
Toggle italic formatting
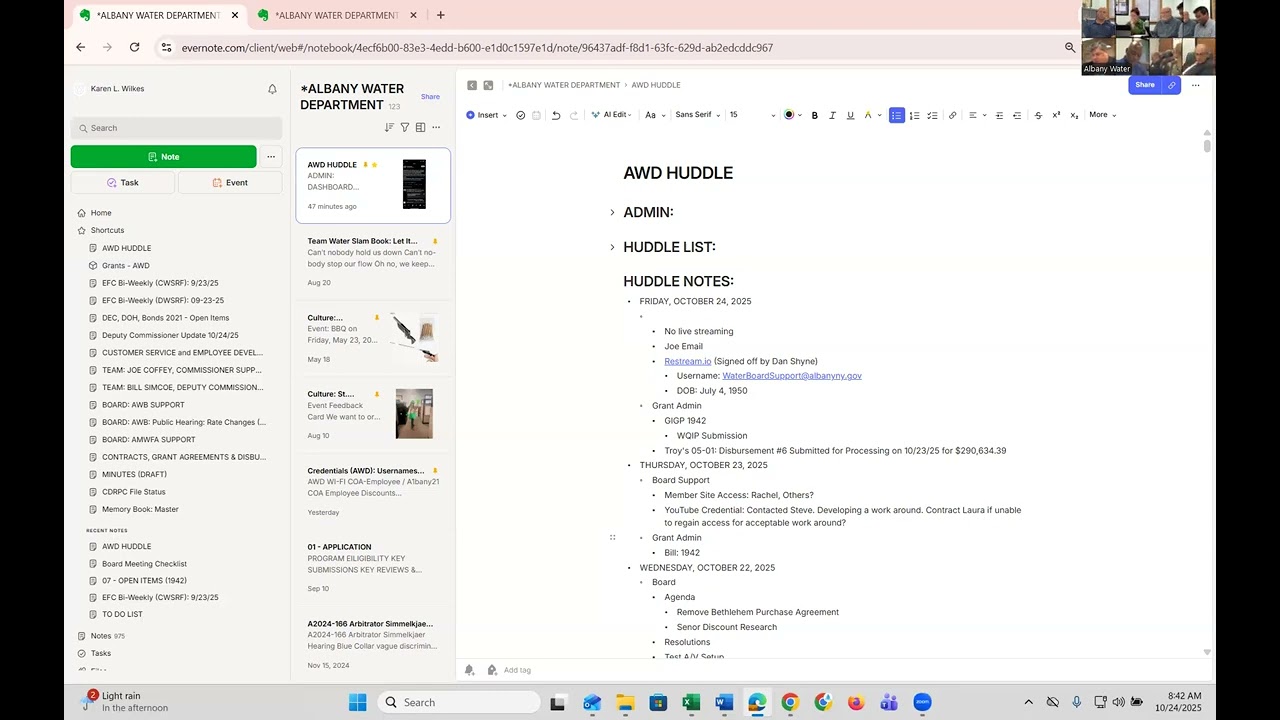click(832, 115)
